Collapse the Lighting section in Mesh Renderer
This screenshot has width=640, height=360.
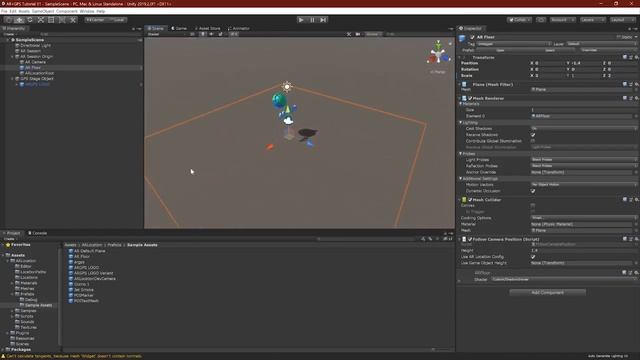click(461, 122)
